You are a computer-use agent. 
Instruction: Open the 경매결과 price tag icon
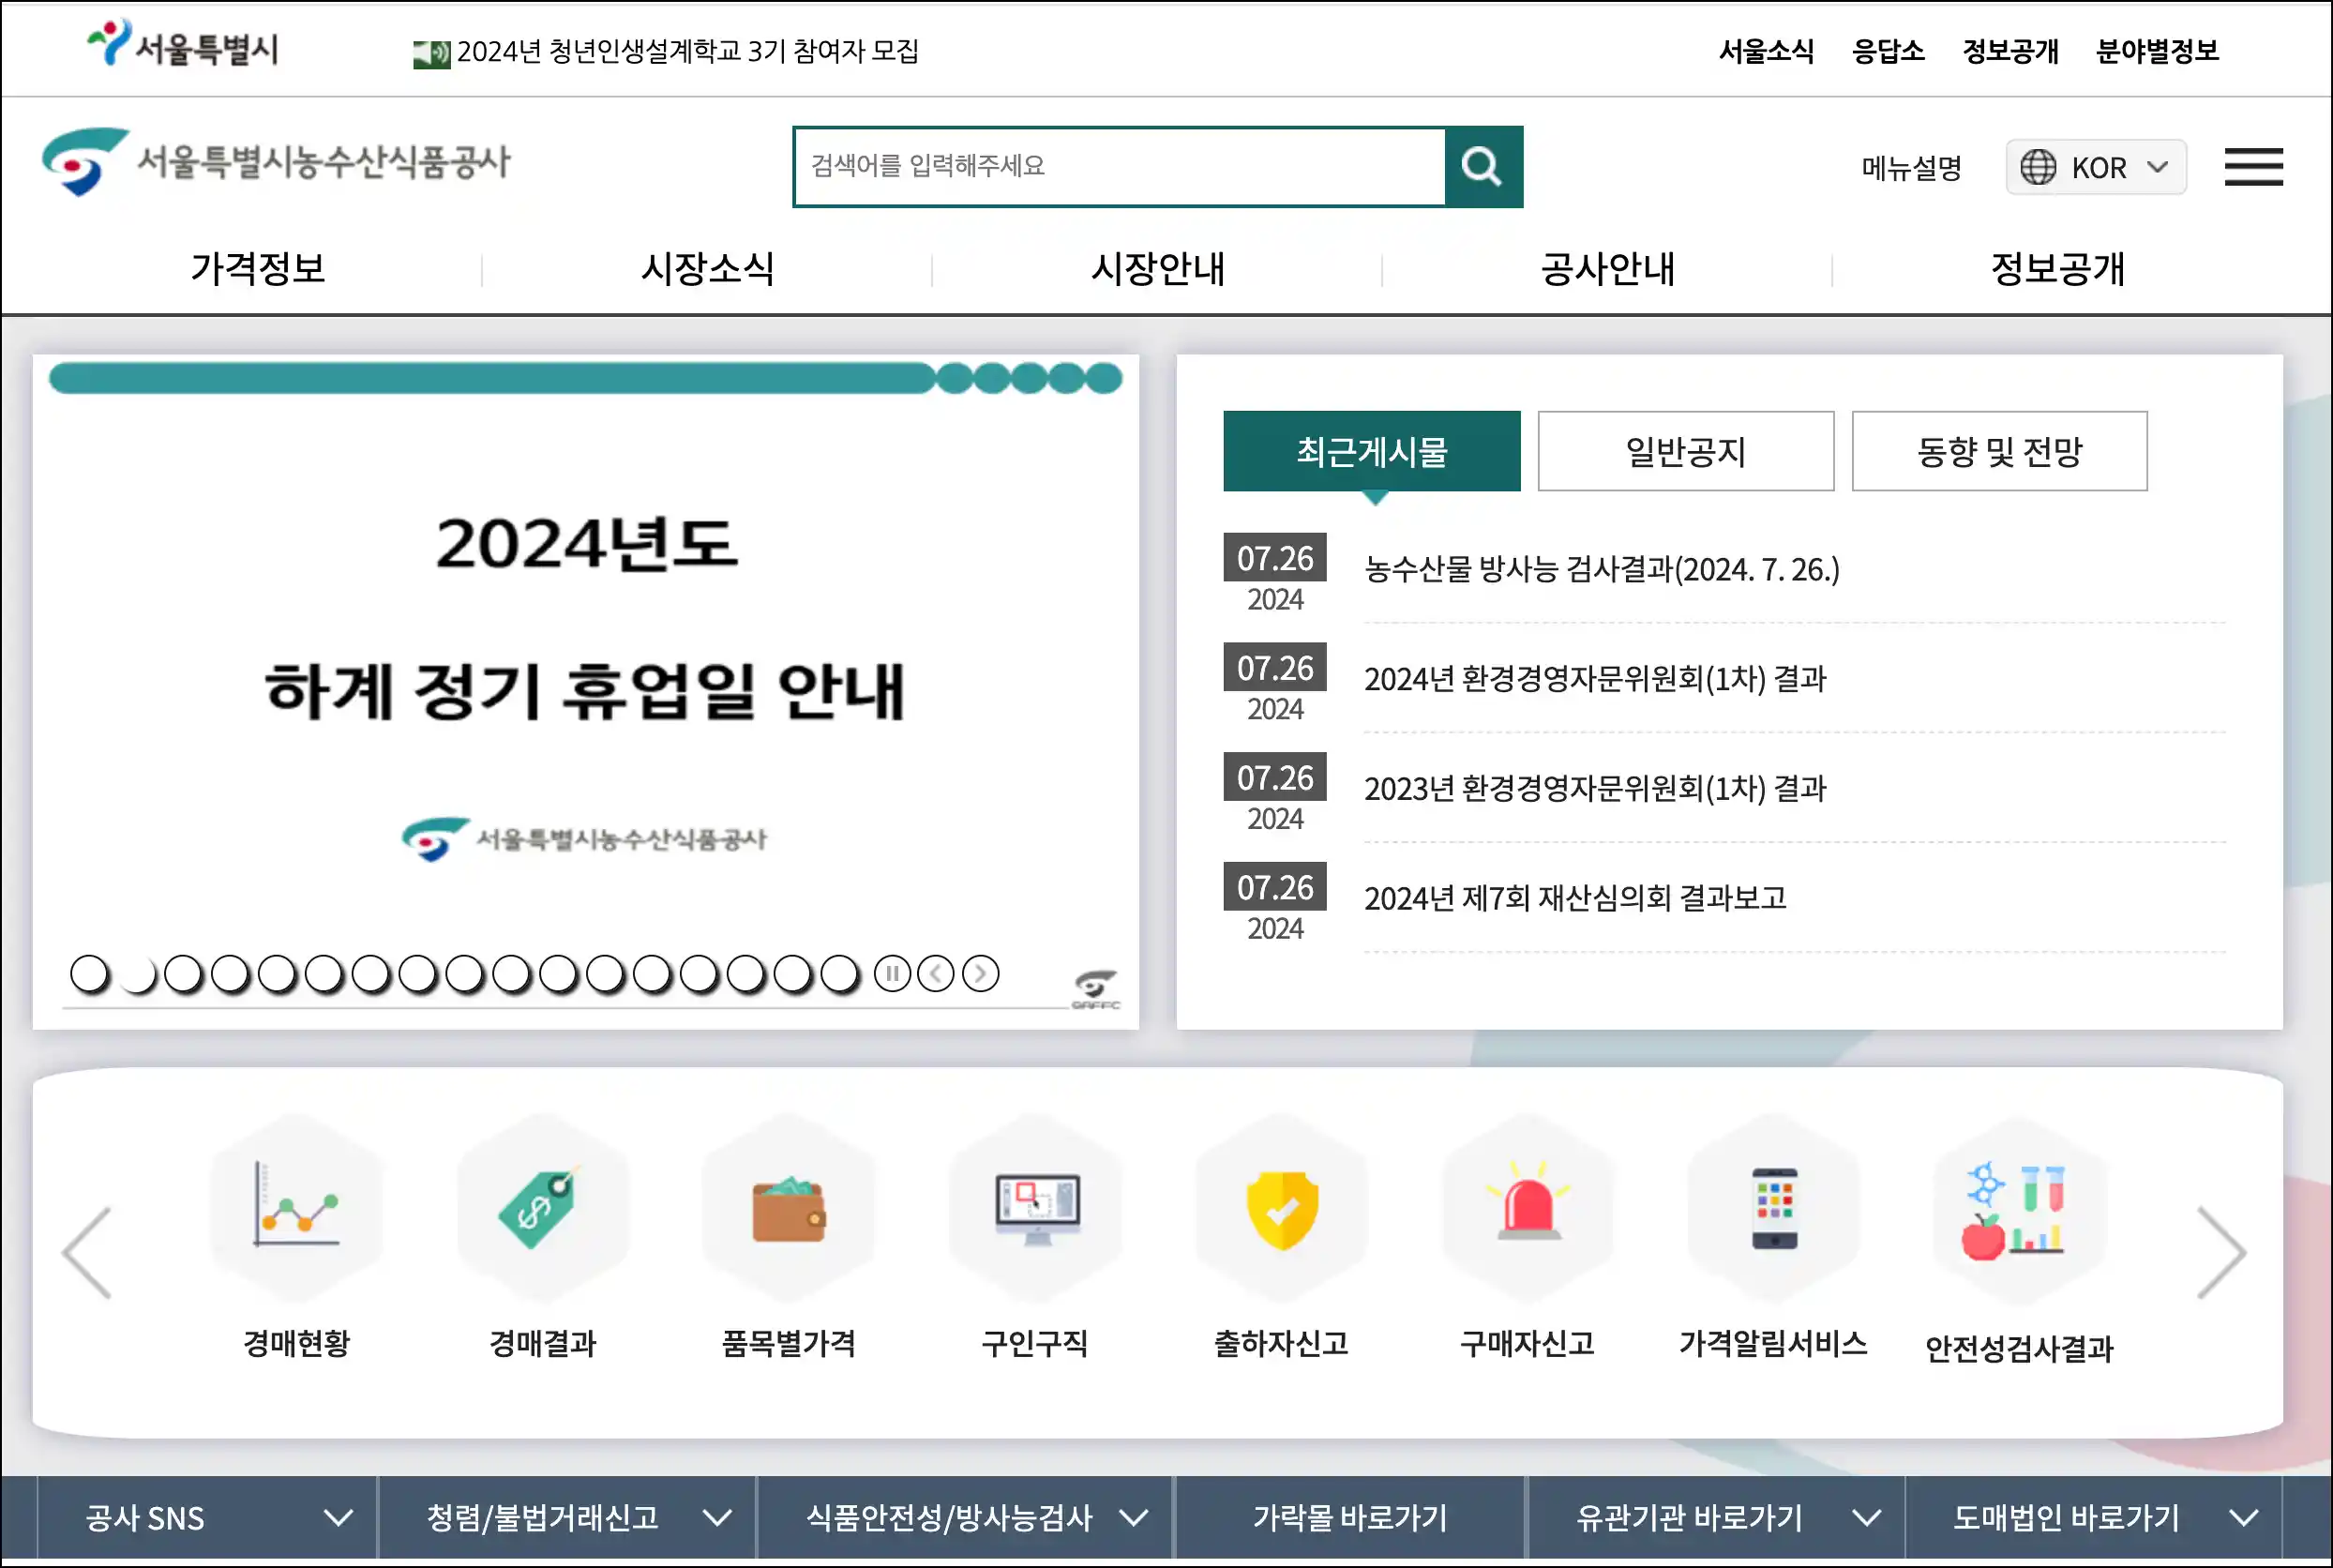pyautogui.click(x=542, y=1208)
